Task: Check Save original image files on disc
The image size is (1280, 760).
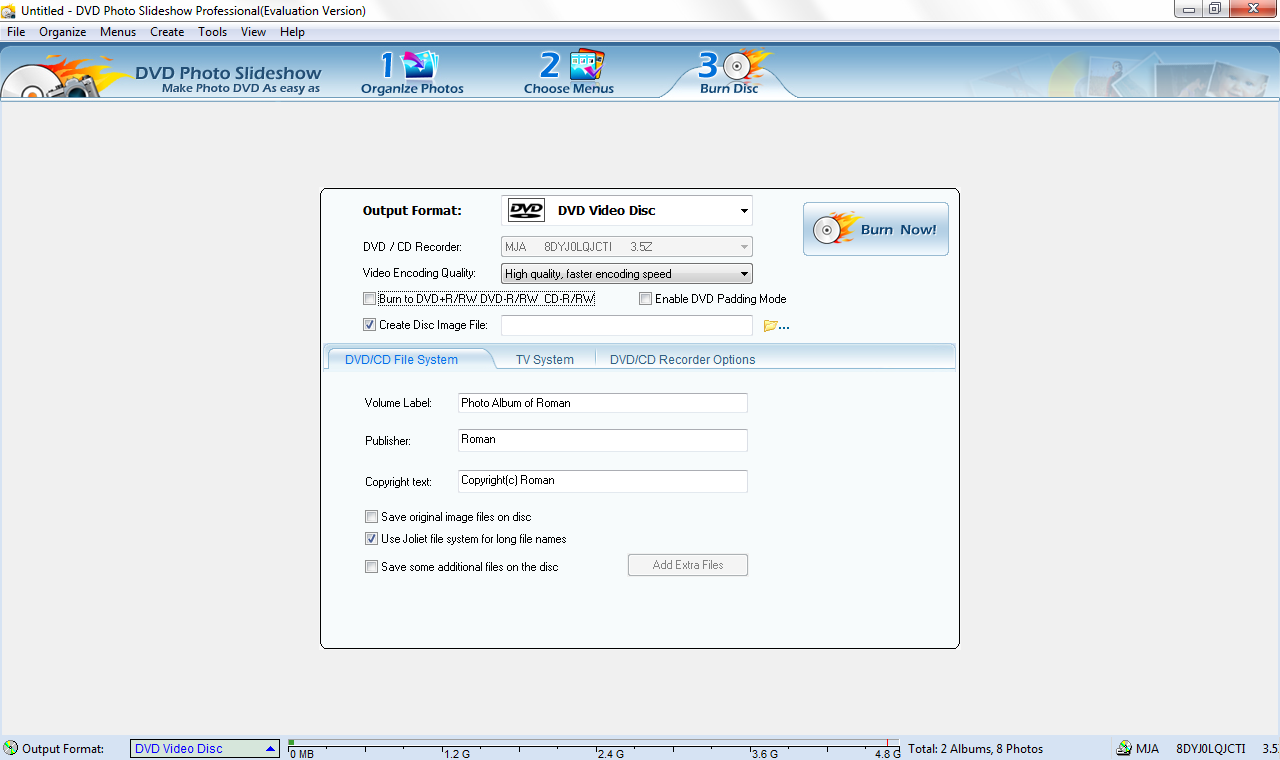Action: pyautogui.click(x=372, y=517)
